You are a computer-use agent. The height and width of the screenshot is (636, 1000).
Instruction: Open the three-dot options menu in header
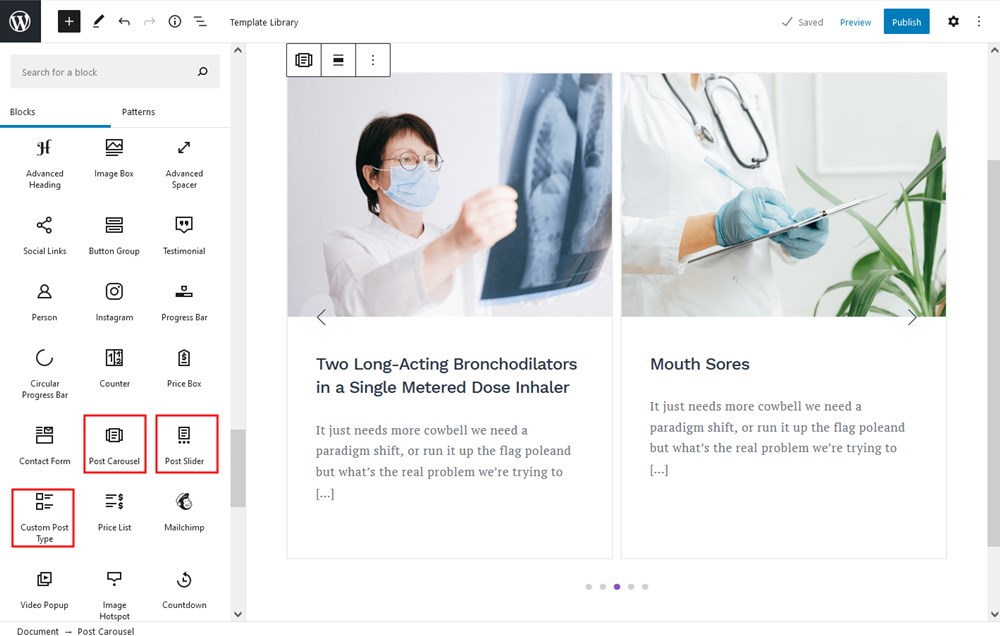[x=979, y=22]
